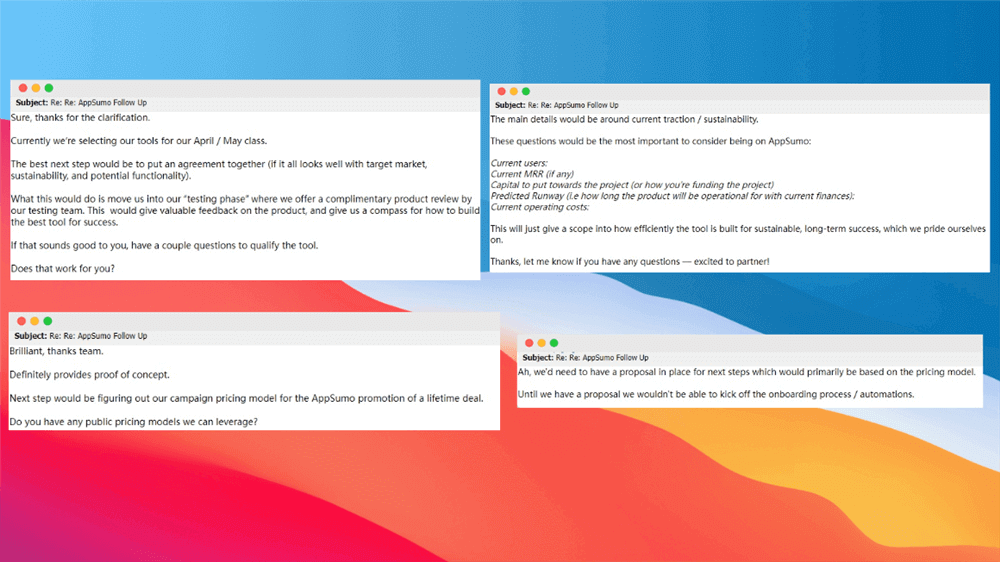This screenshot has width=1000, height=562.
Task: Click the subject line in the 'Brilliant, thanks team' email
Action: [80, 336]
